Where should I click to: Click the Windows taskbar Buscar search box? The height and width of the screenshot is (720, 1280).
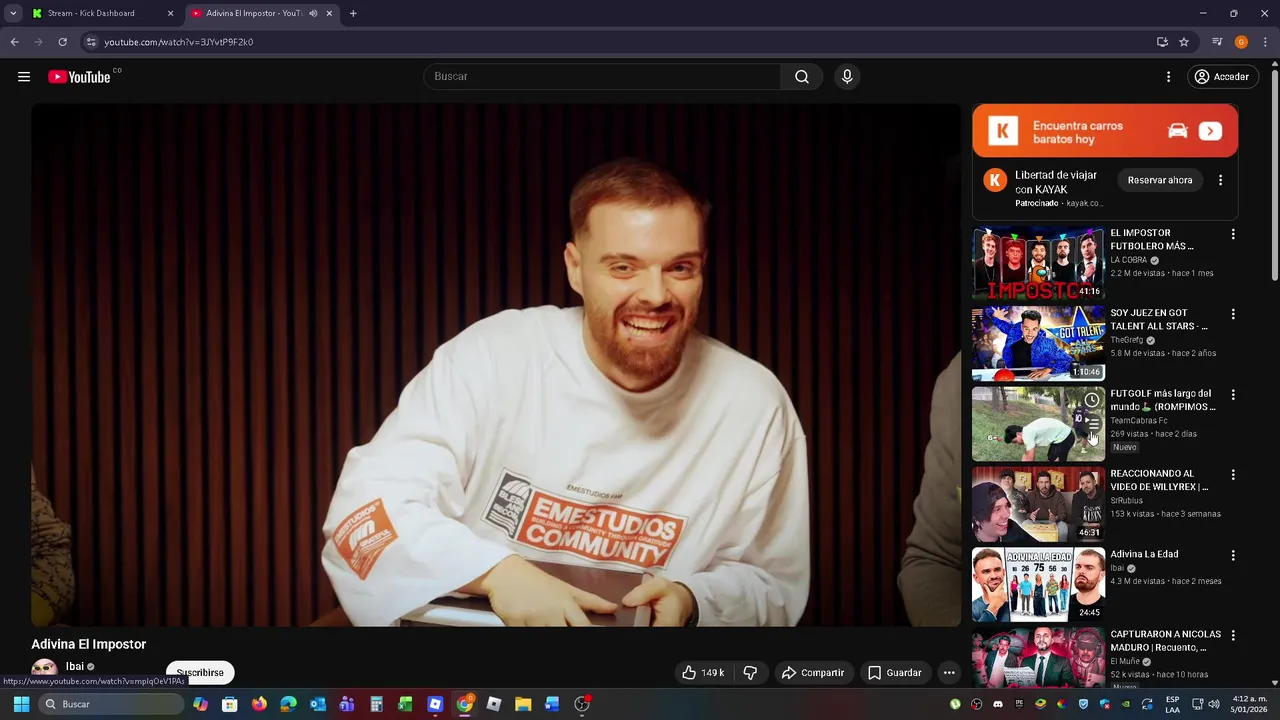point(111,704)
